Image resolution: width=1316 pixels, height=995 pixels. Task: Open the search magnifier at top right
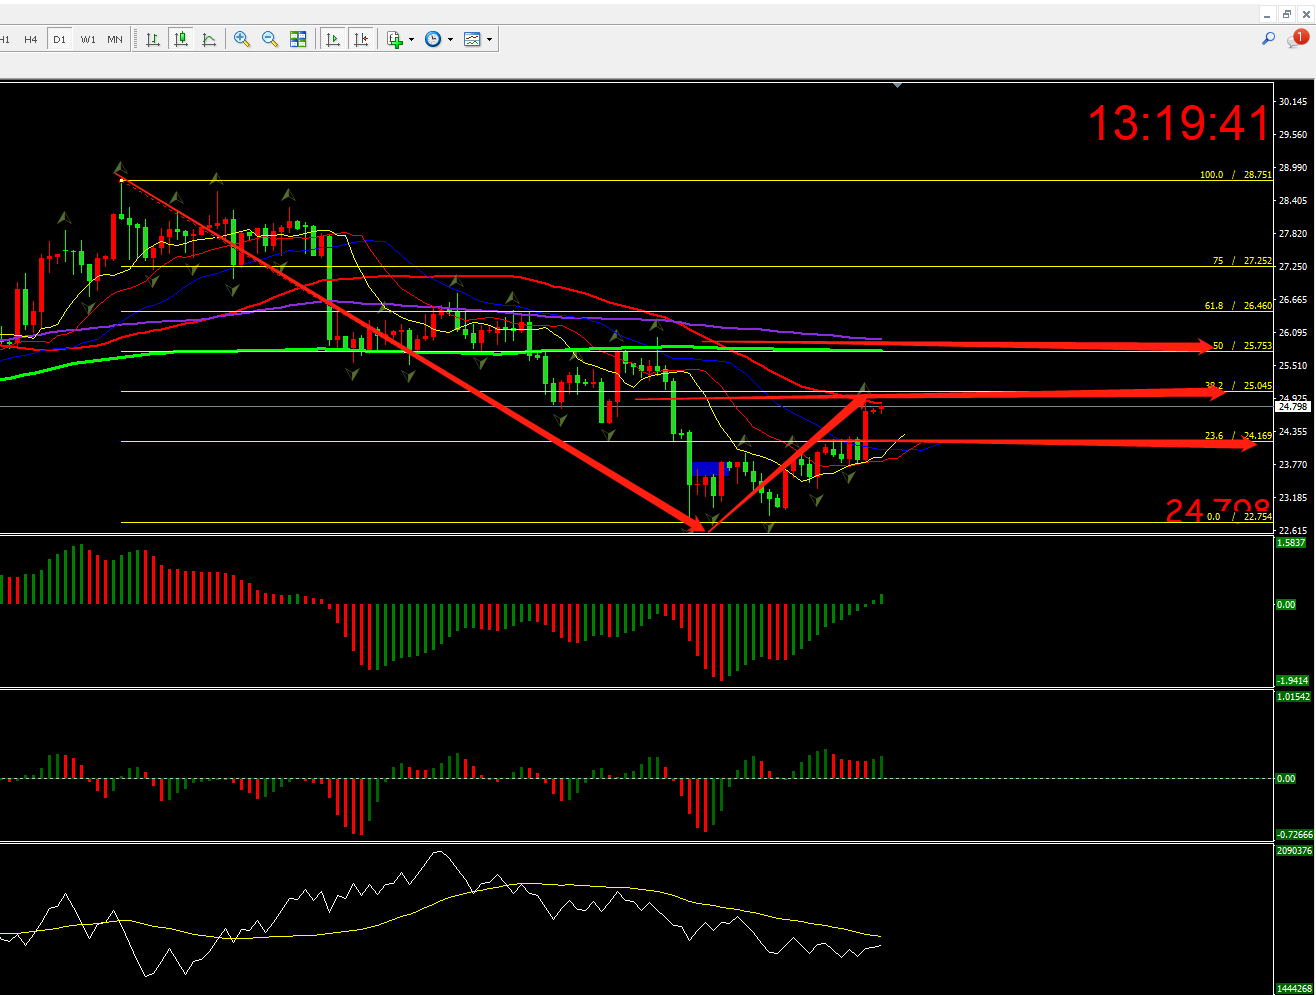[x=1268, y=38]
